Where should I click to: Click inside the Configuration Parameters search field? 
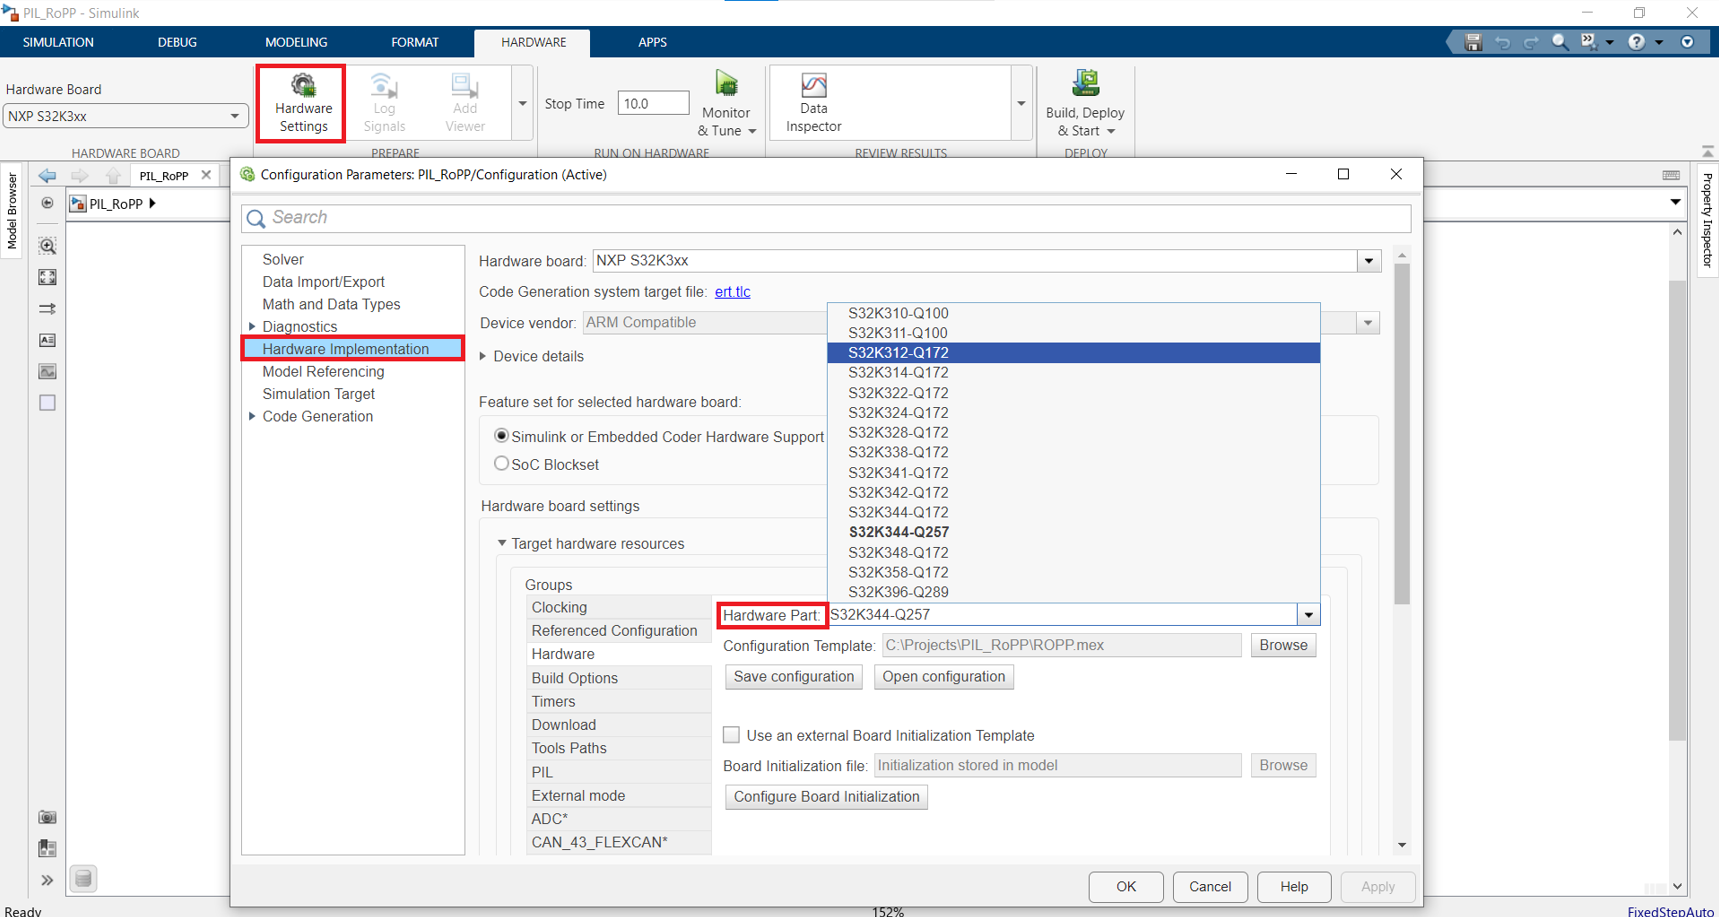click(x=700, y=218)
